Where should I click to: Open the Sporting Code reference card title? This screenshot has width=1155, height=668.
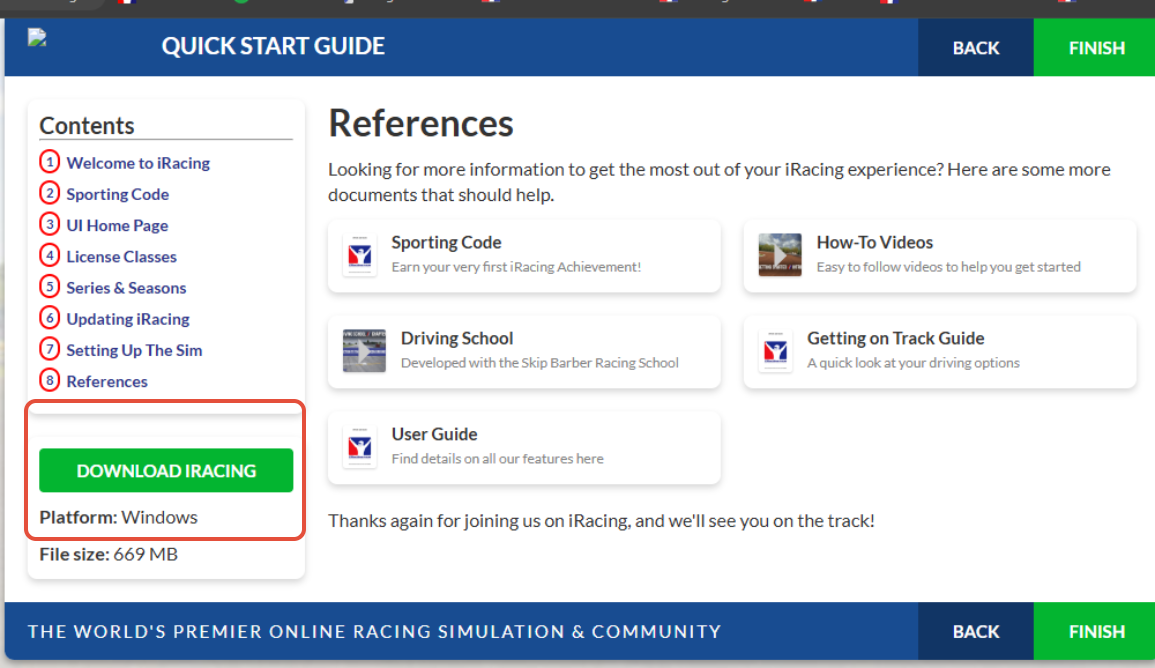tap(446, 242)
